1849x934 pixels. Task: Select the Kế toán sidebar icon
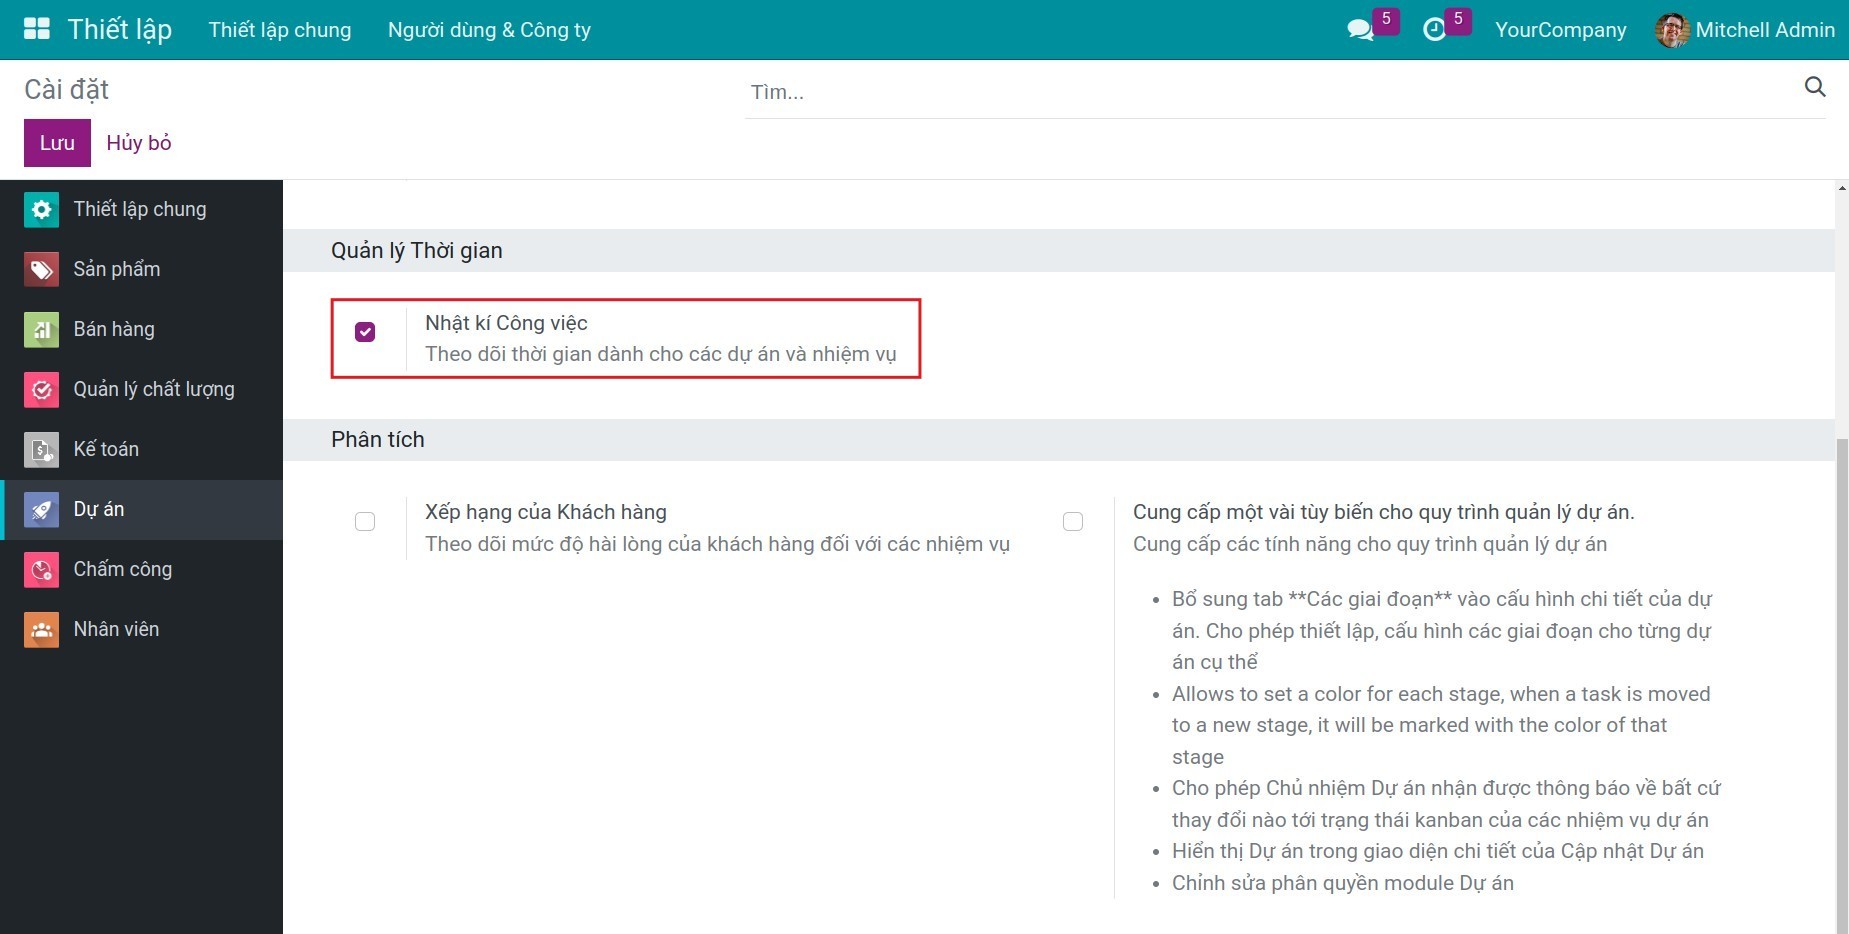click(x=41, y=449)
